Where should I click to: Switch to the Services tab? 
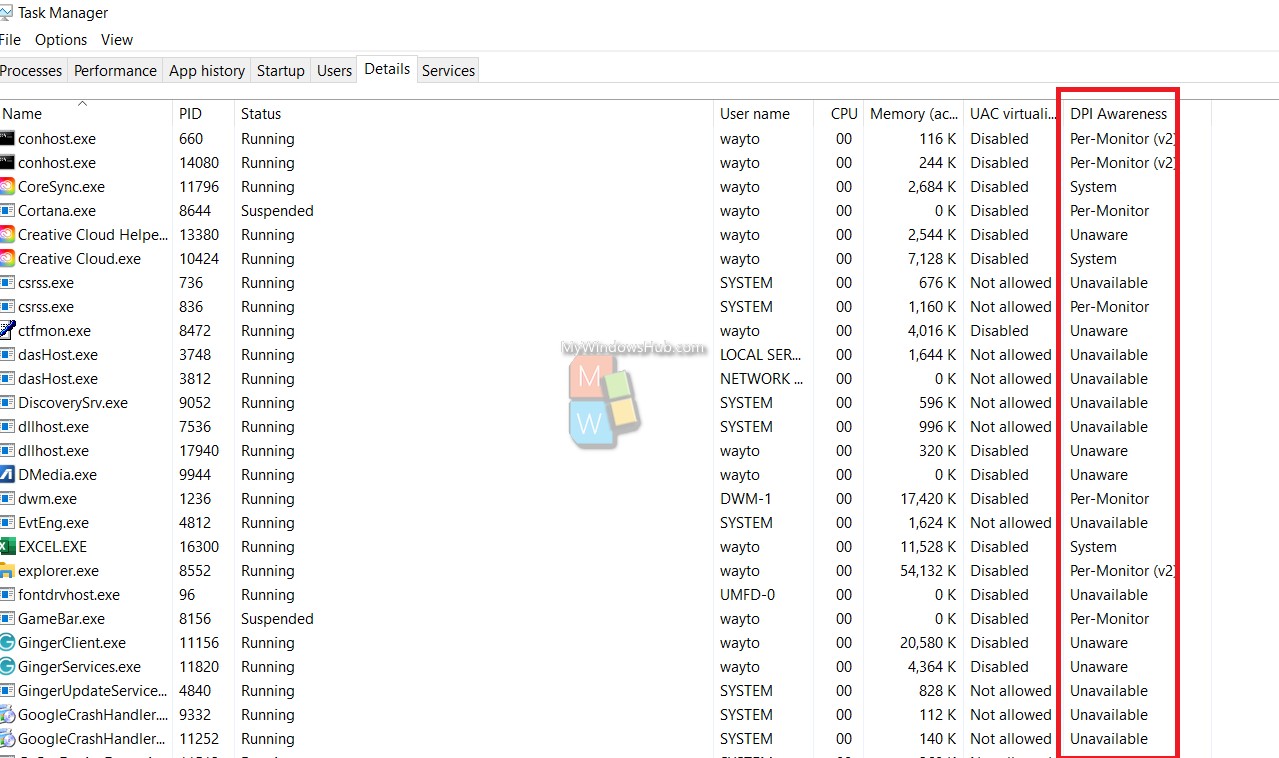448,71
